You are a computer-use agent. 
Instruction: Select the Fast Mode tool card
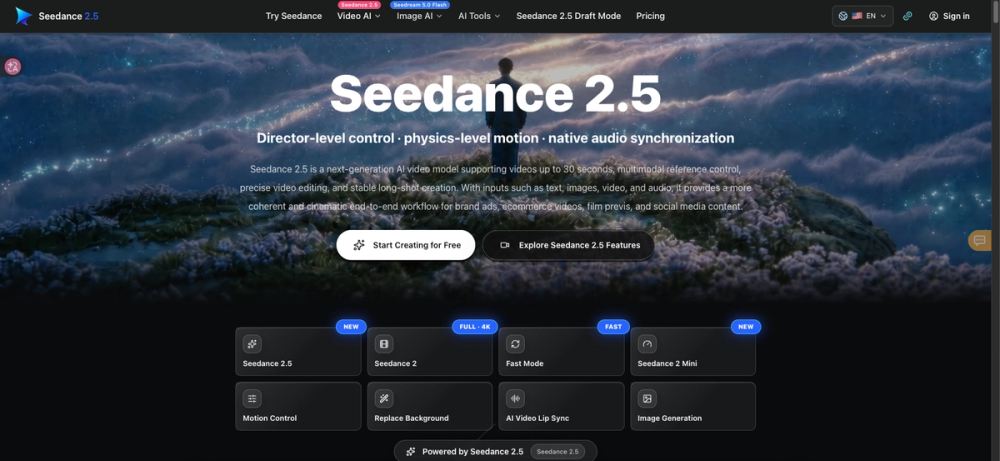pyautogui.click(x=561, y=351)
